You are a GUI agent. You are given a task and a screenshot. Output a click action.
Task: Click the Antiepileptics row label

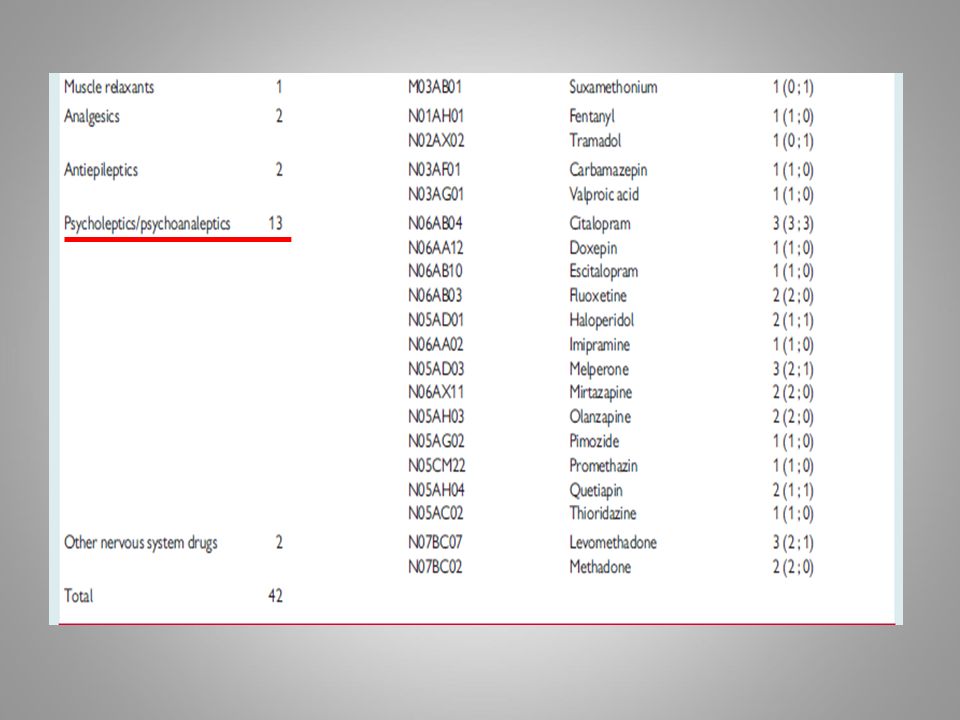point(101,170)
